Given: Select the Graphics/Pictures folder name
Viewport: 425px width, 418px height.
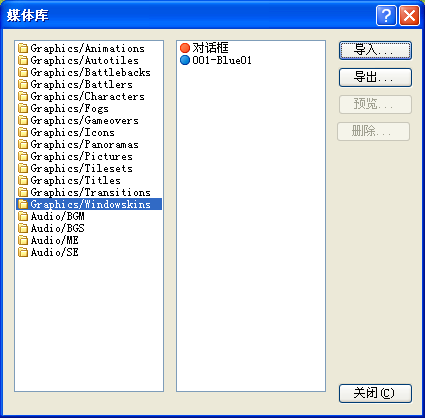Looking at the screenshot, I should 82,156.
